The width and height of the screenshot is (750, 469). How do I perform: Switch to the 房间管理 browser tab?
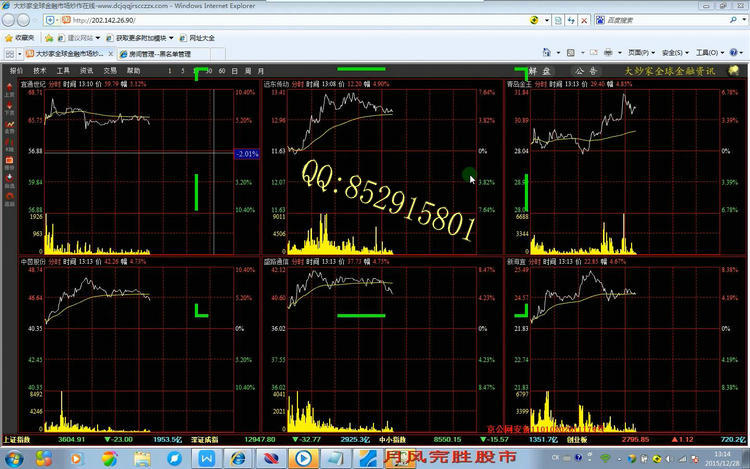coord(160,52)
